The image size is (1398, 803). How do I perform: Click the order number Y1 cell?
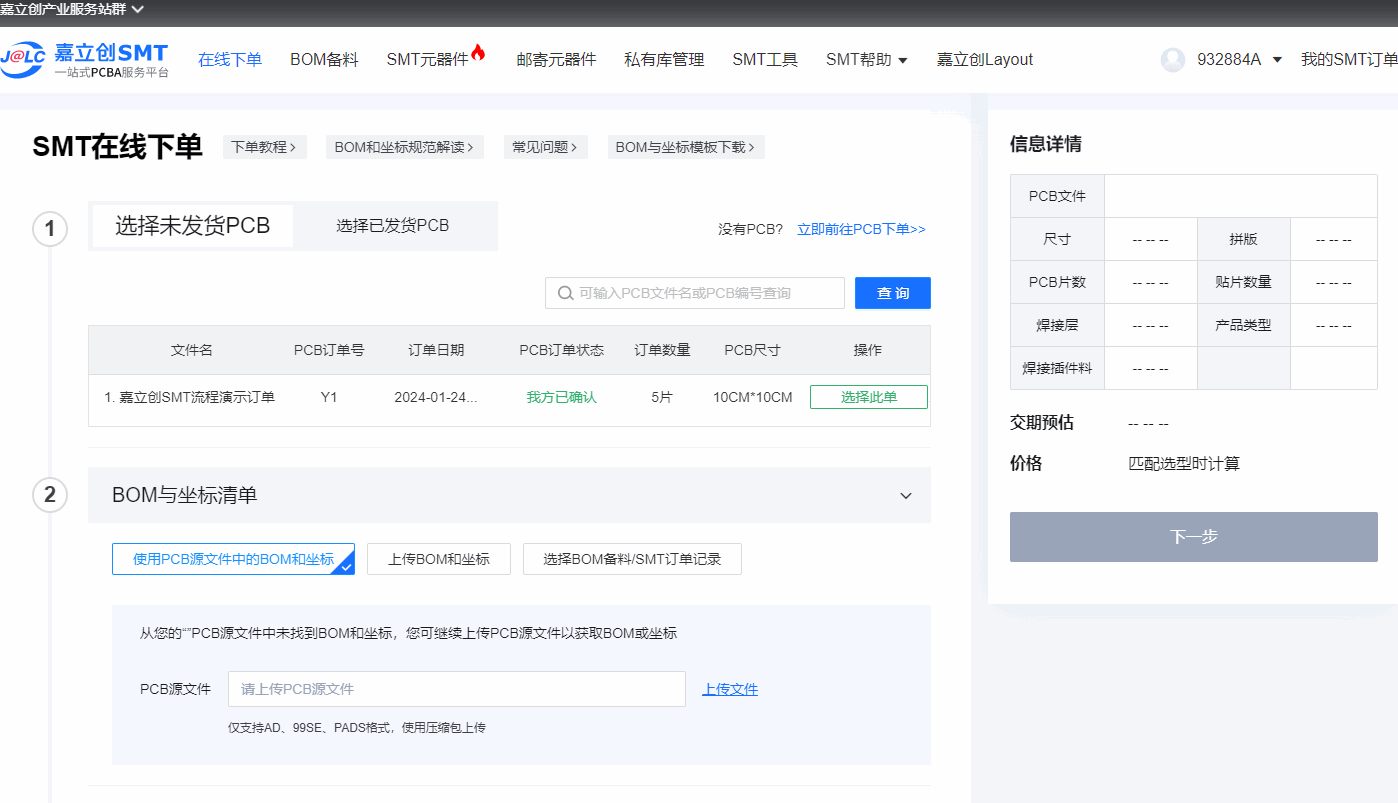(329, 397)
